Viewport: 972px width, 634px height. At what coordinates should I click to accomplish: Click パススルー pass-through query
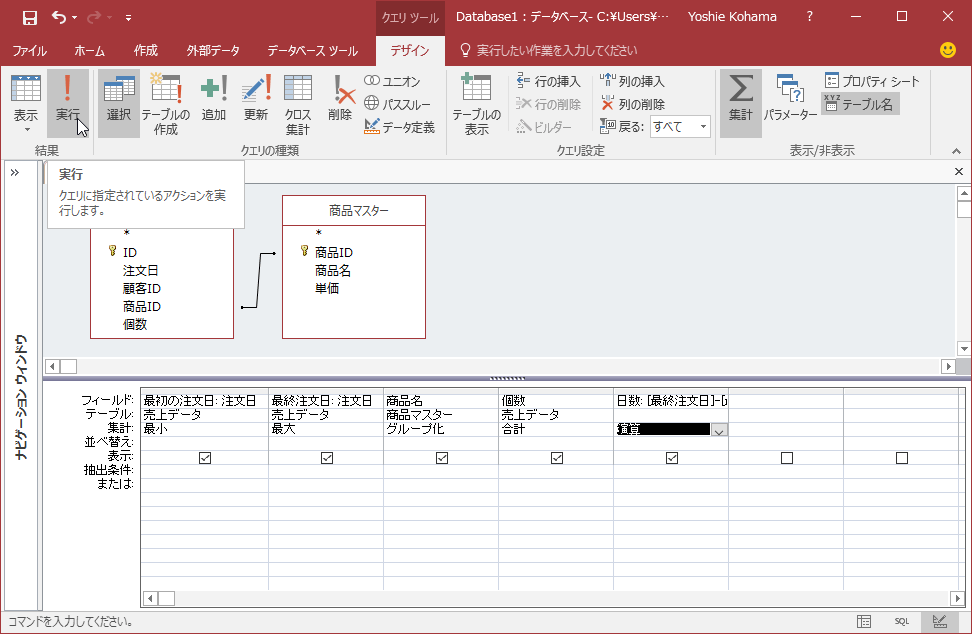point(397,104)
